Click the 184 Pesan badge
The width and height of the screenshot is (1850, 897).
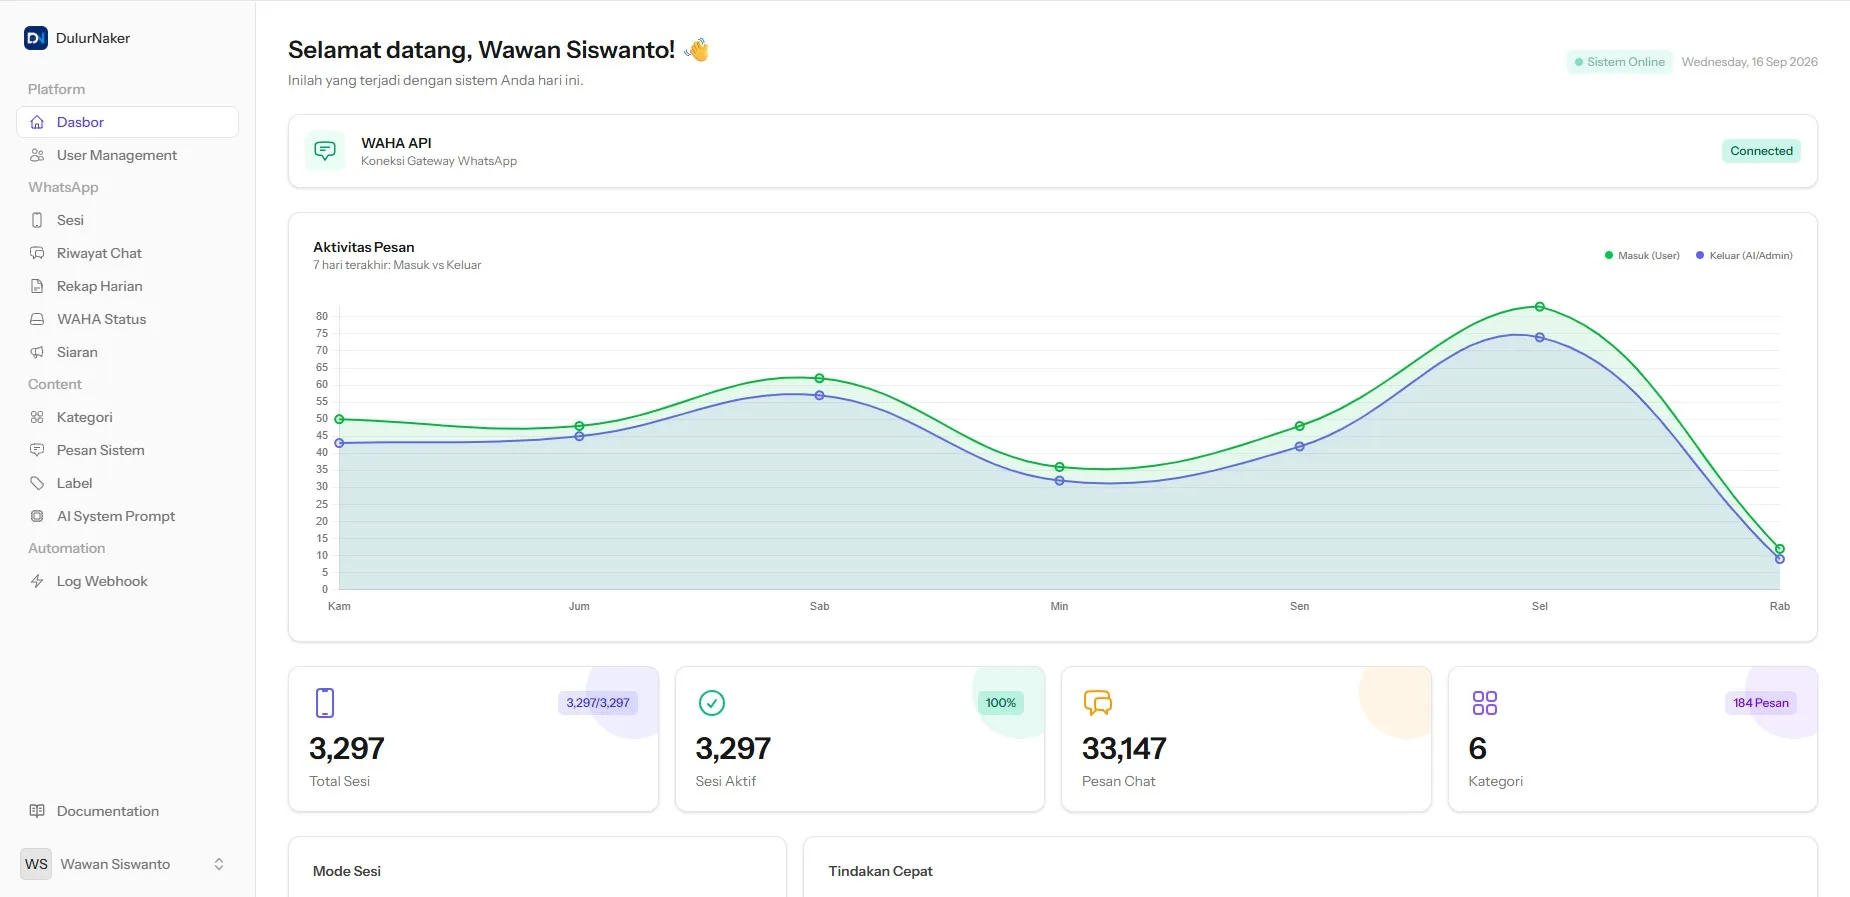pyautogui.click(x=1760, y=703)
